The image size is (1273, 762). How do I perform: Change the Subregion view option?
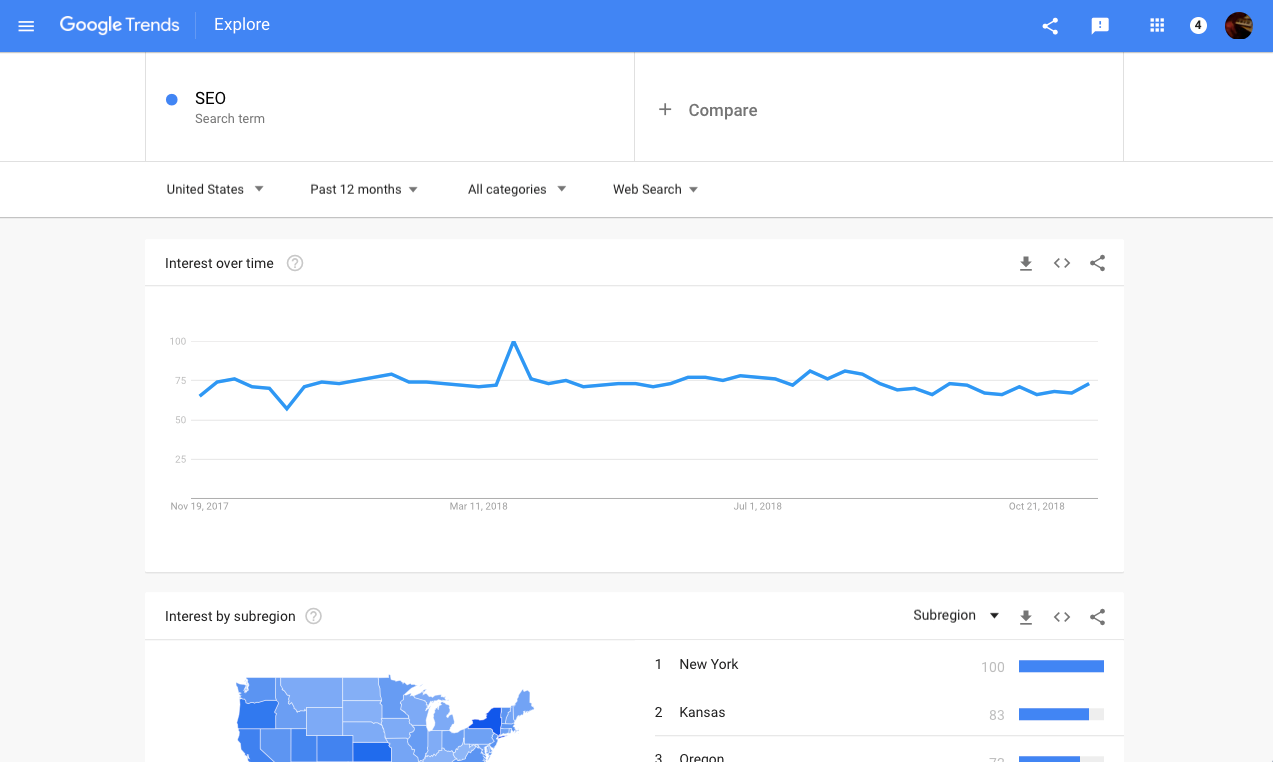coord(954,616)
